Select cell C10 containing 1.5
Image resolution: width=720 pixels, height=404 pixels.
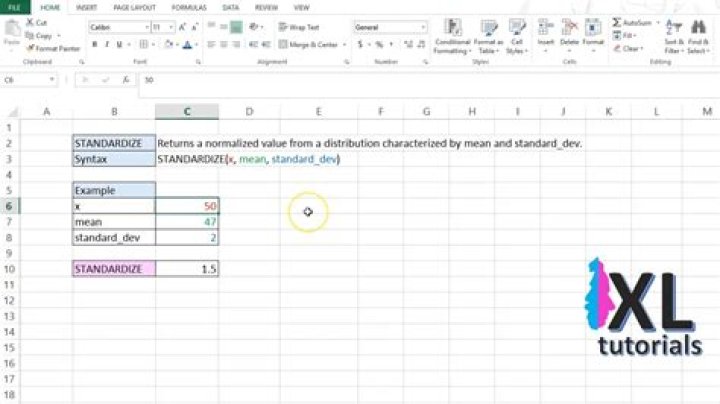[188, 269]
